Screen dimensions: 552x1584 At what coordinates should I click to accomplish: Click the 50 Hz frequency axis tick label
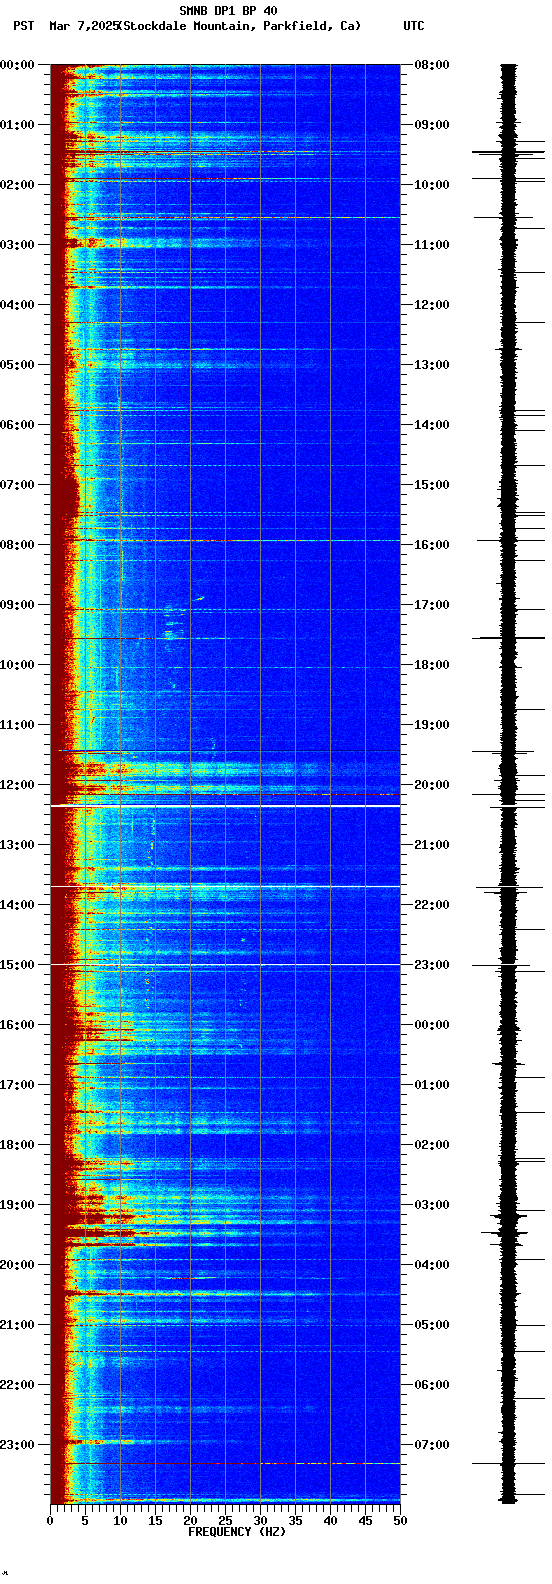pos(400,1521)
